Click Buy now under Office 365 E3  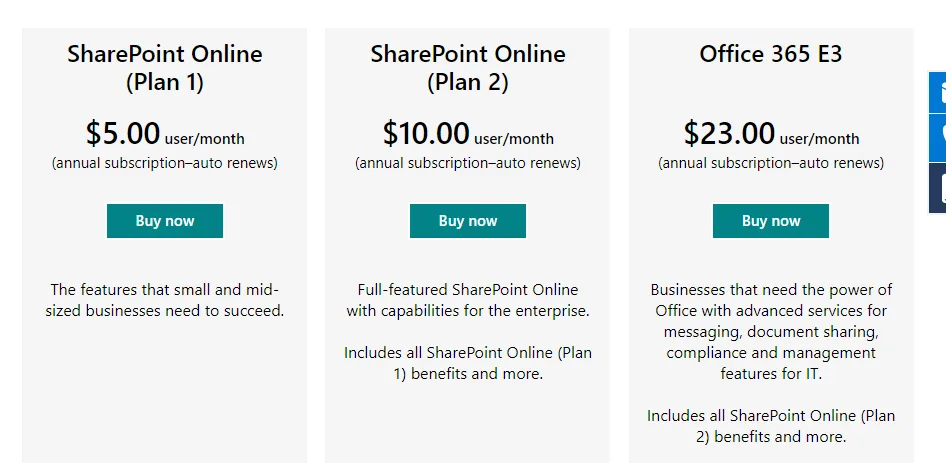coord(770,221)
